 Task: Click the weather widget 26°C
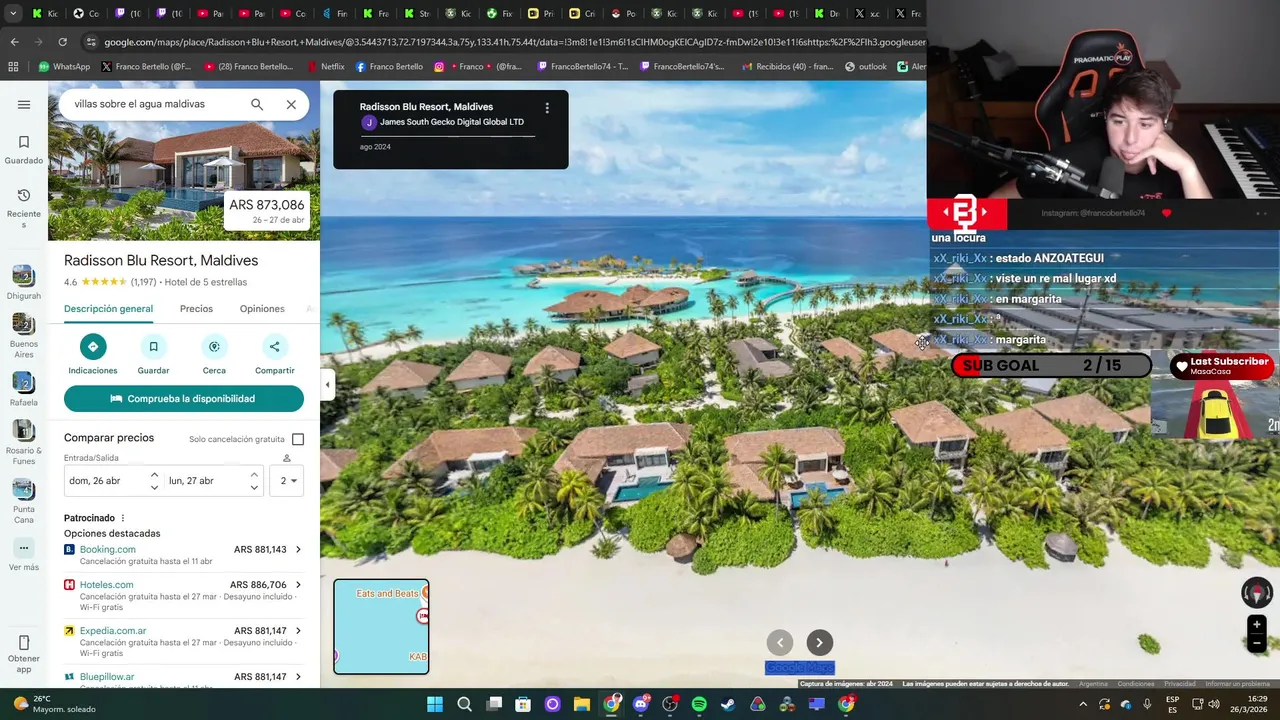55,704
